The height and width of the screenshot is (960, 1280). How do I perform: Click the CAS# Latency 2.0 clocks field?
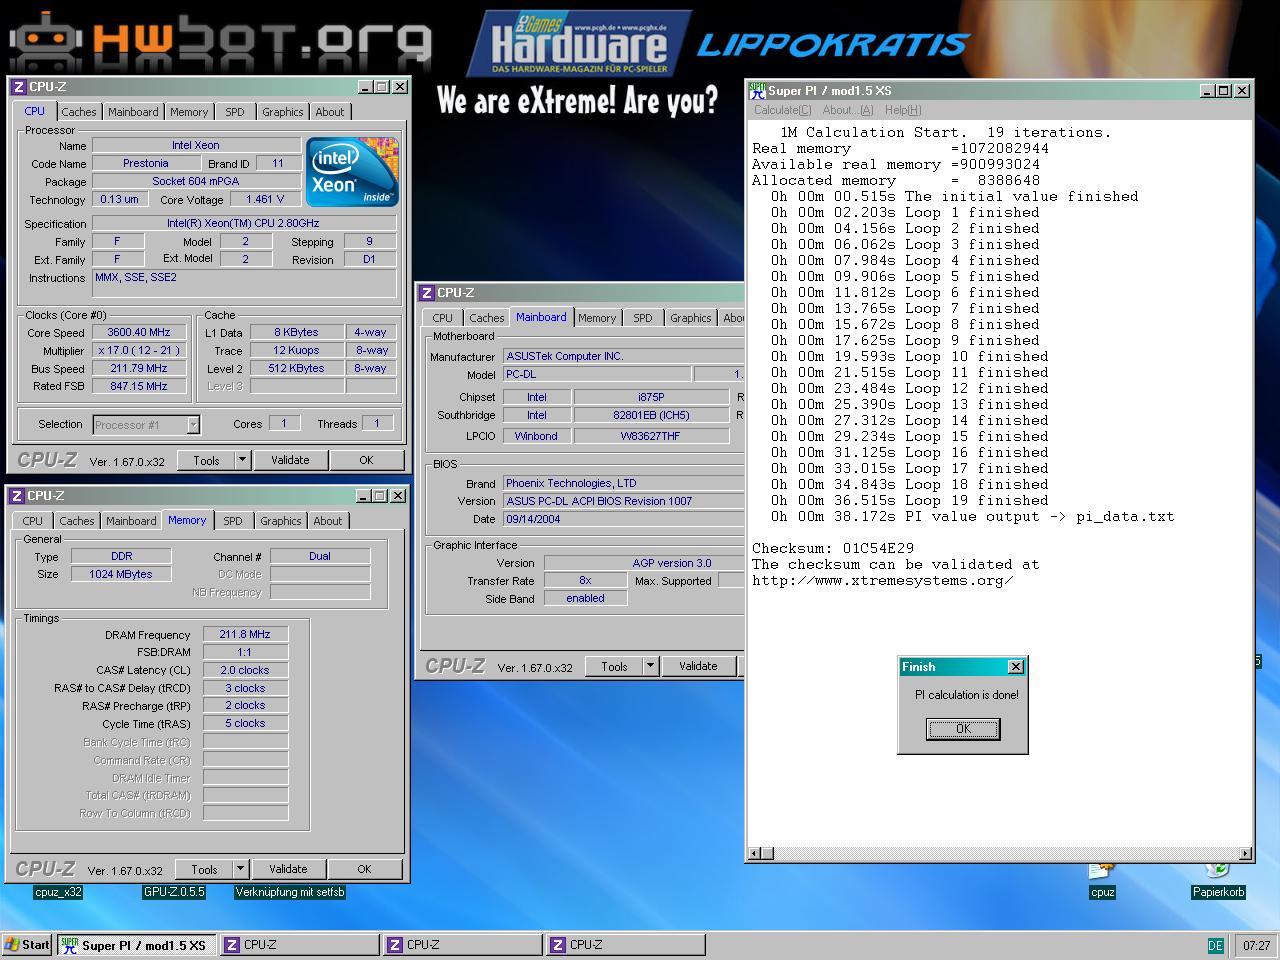tap(246, 670)
